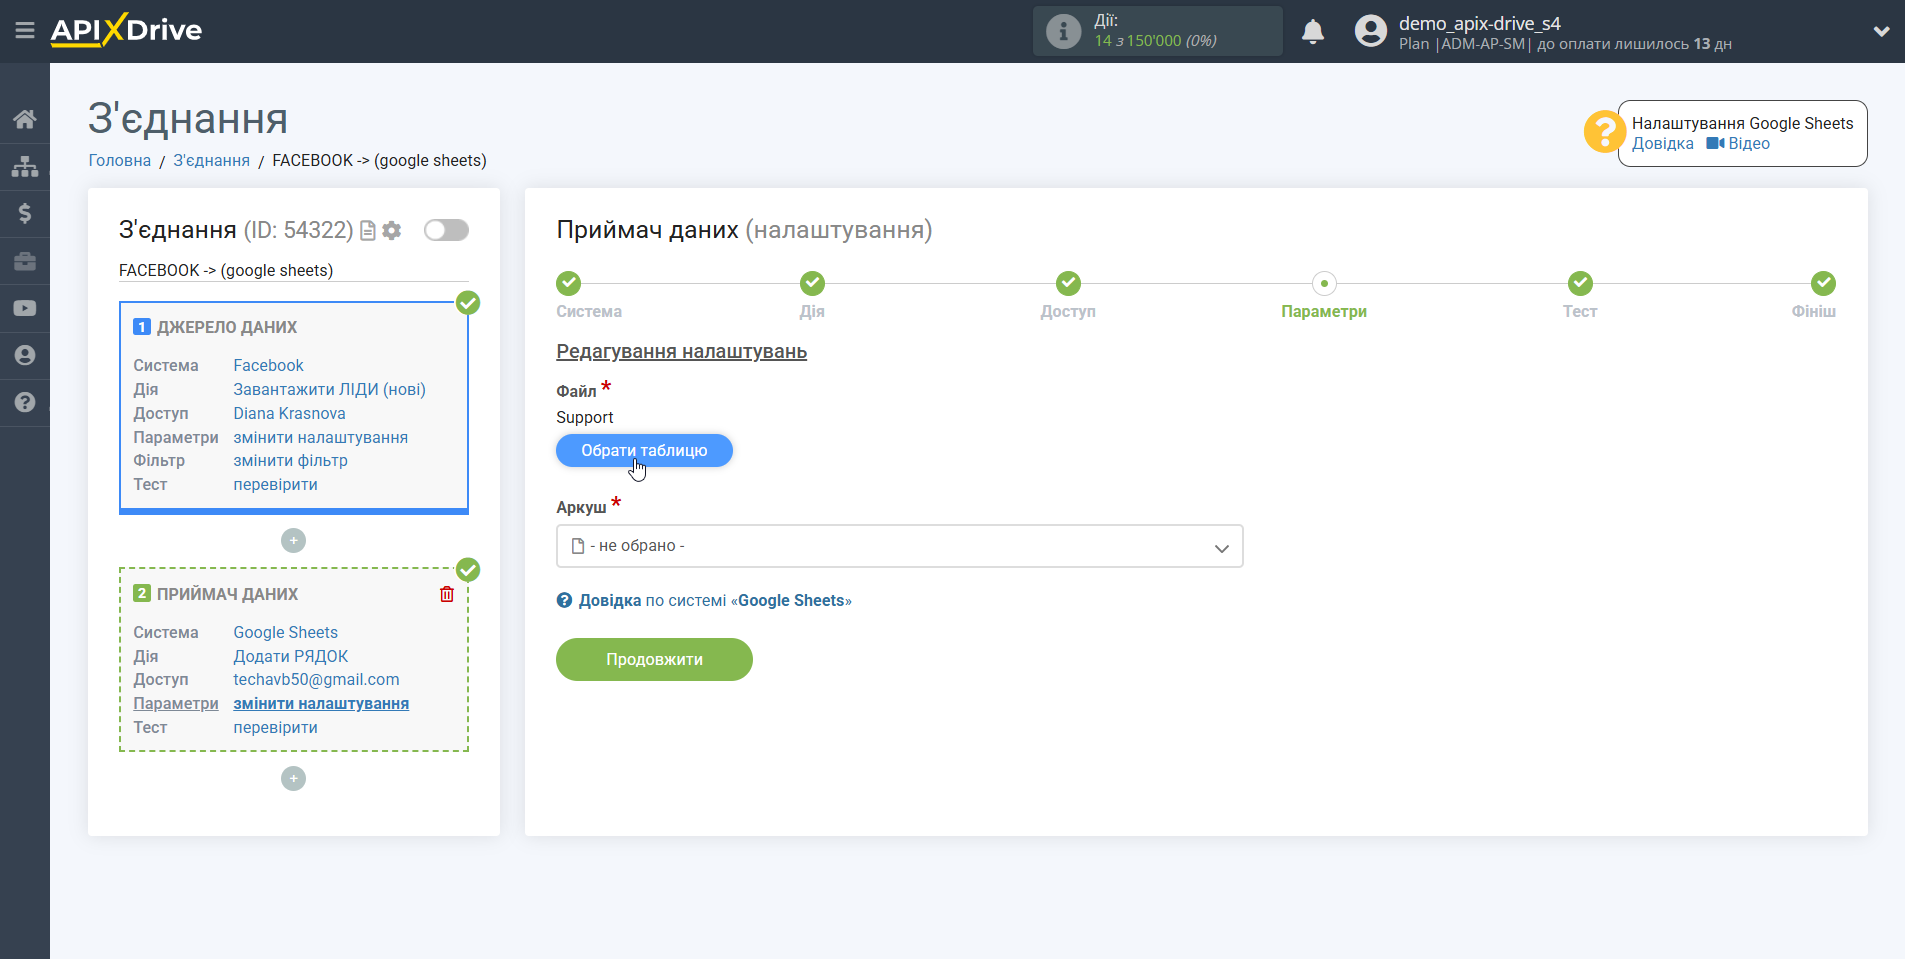
Task: Open the help question sidebar icon
Action: pyautogui.click(x=25, y=402)
